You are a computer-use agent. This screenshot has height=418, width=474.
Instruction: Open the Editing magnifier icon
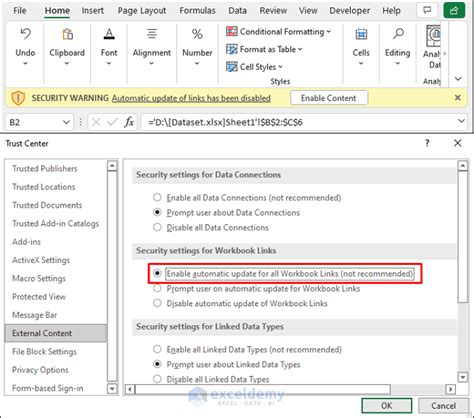pyautogui.click(x=398, y=34)
